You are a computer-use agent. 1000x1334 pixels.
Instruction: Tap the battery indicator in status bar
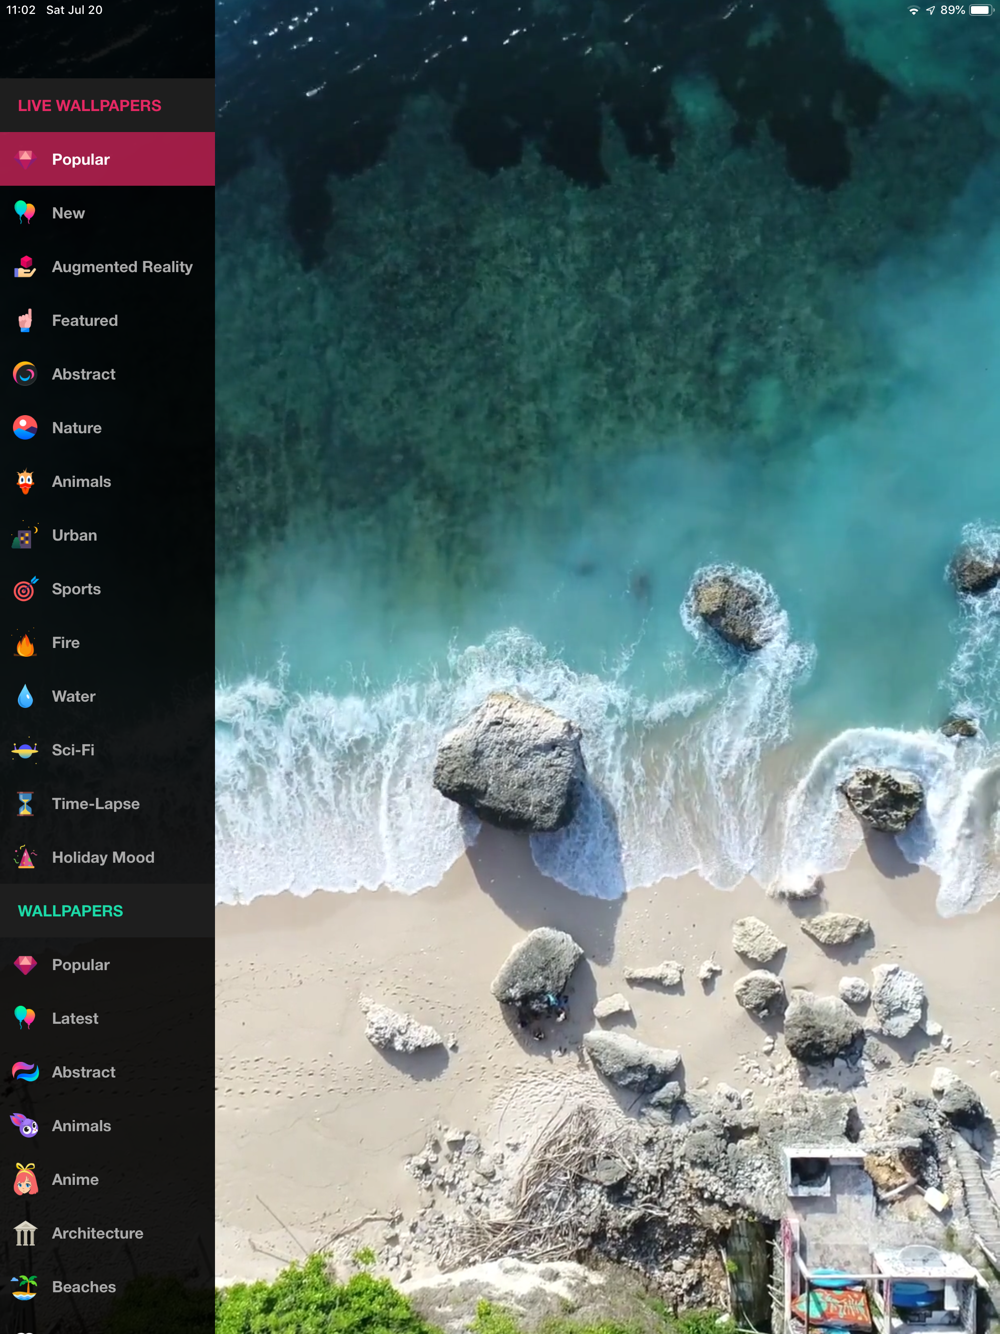[980, 10]
